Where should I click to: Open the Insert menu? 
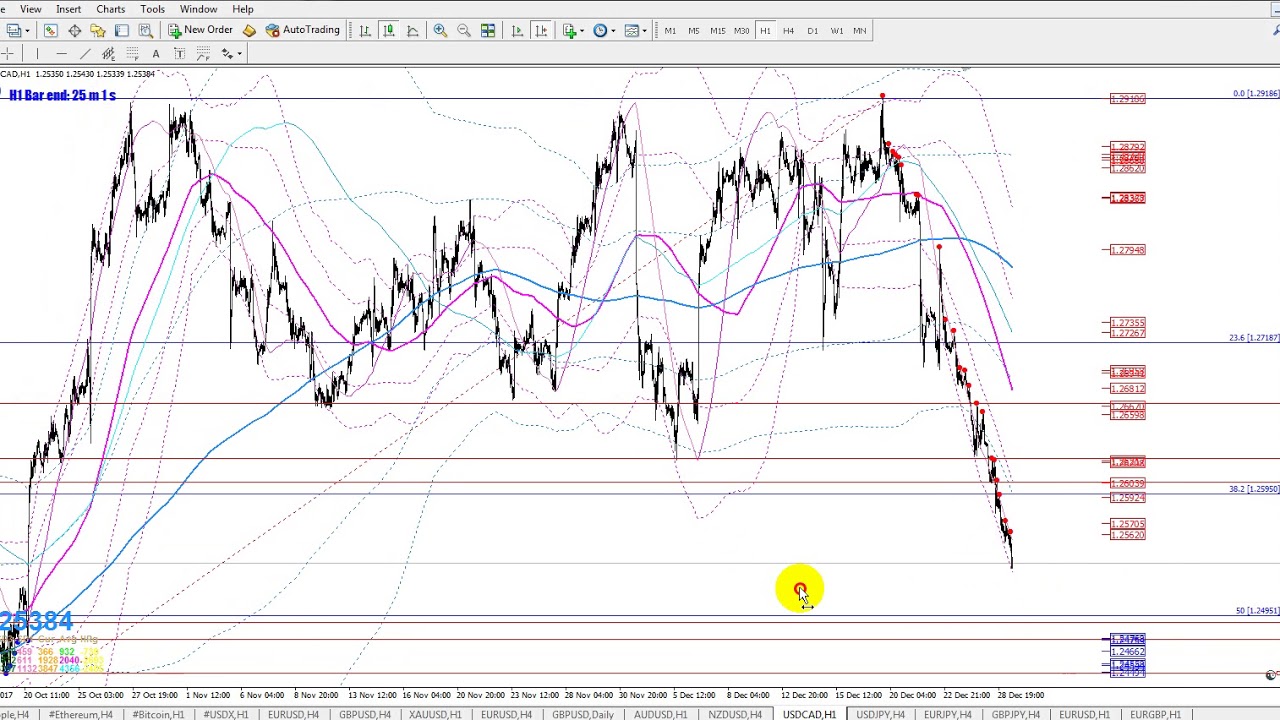coord(69,9)
